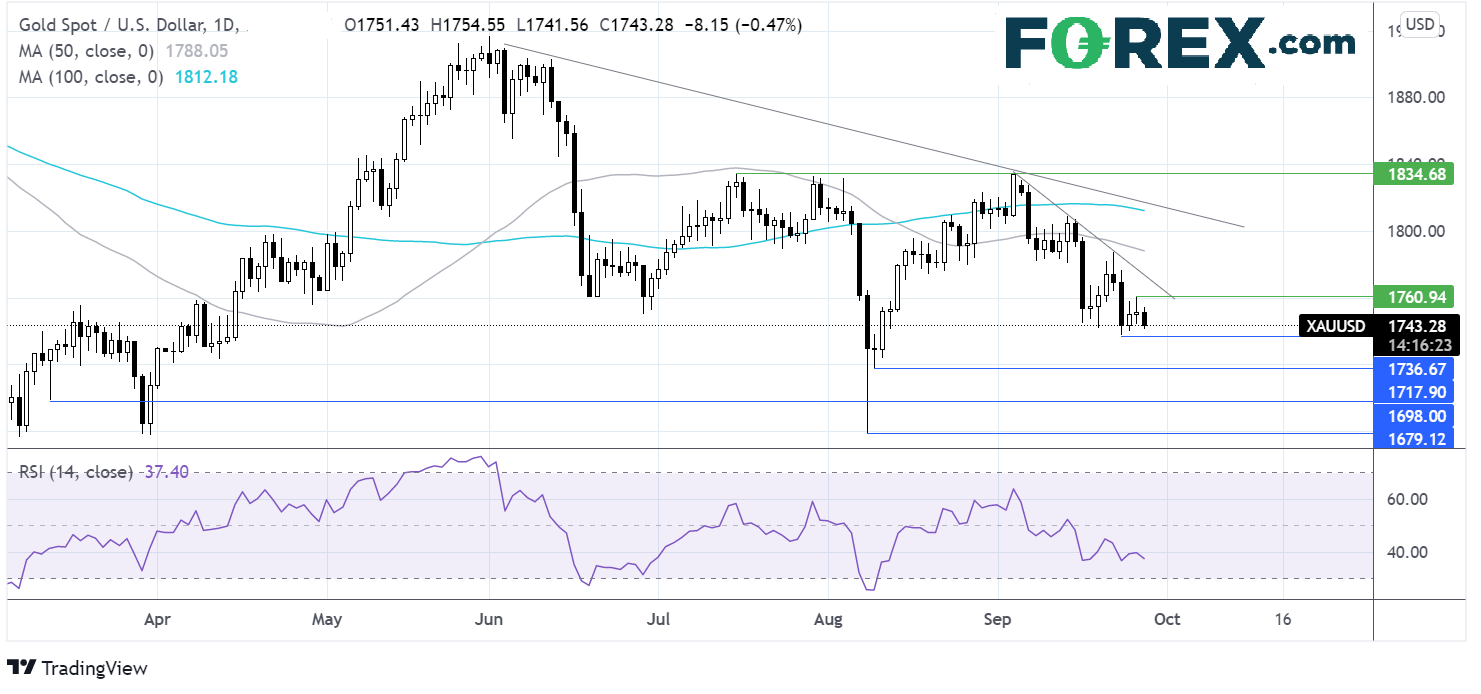Click the TradingView logo icon
The height and width of the screenshot is (694, 1481).
coord(22,668)
